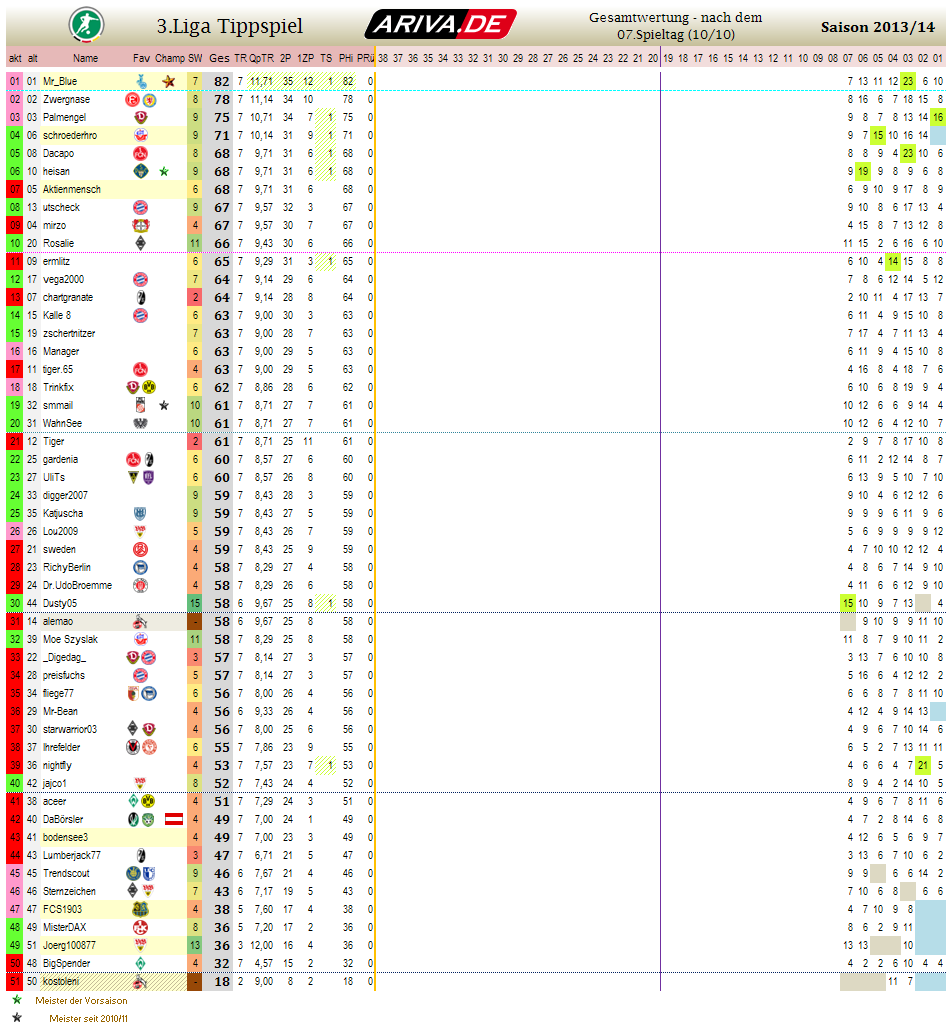Click the Gladbach crest beside Rosalie

tap(141, 243)
